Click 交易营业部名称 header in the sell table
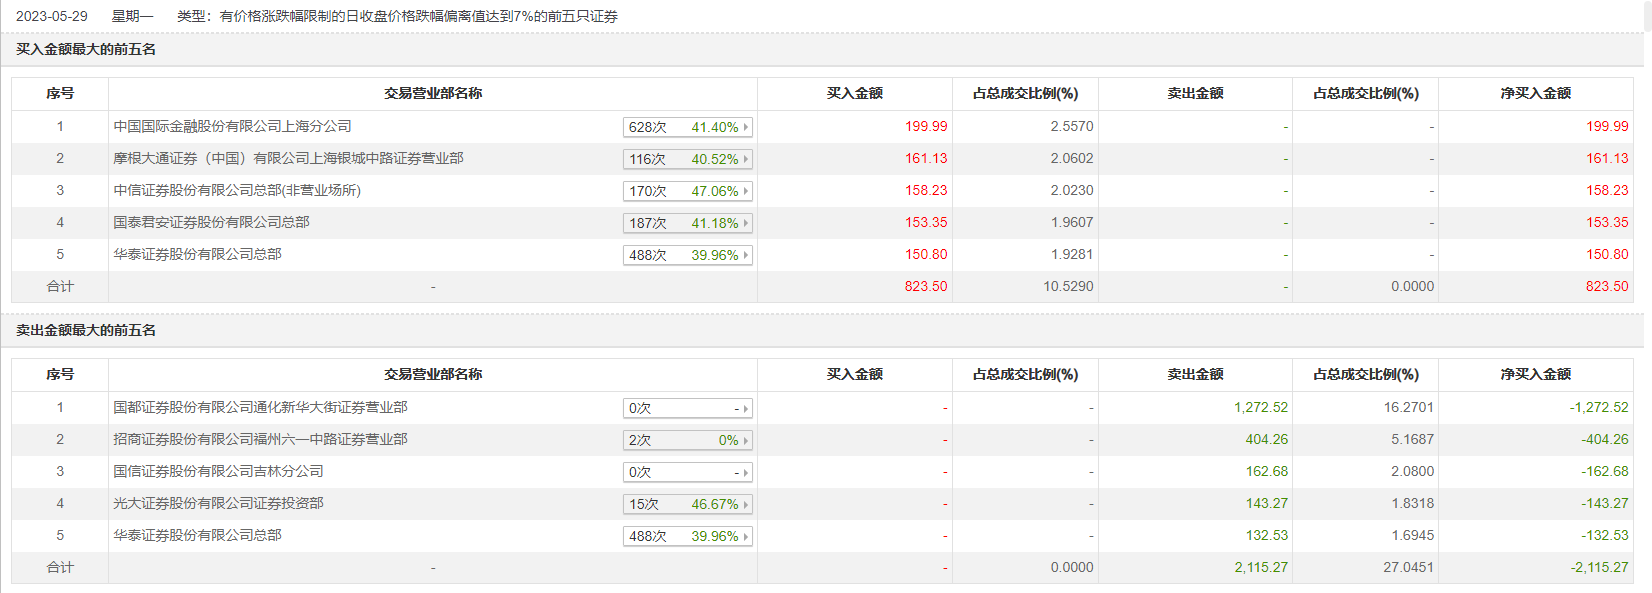Viewport: 1652px width, 593px height. (433, 374)
